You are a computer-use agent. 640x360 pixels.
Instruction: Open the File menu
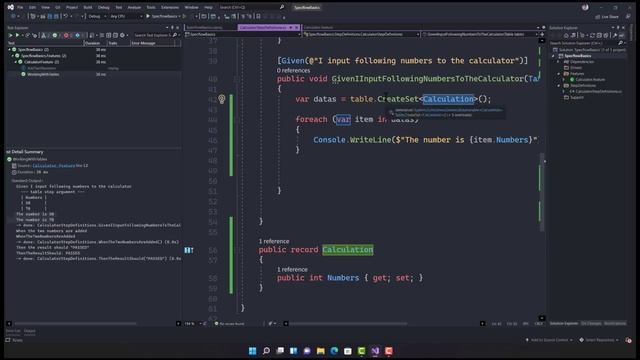[x=20, y=7]
